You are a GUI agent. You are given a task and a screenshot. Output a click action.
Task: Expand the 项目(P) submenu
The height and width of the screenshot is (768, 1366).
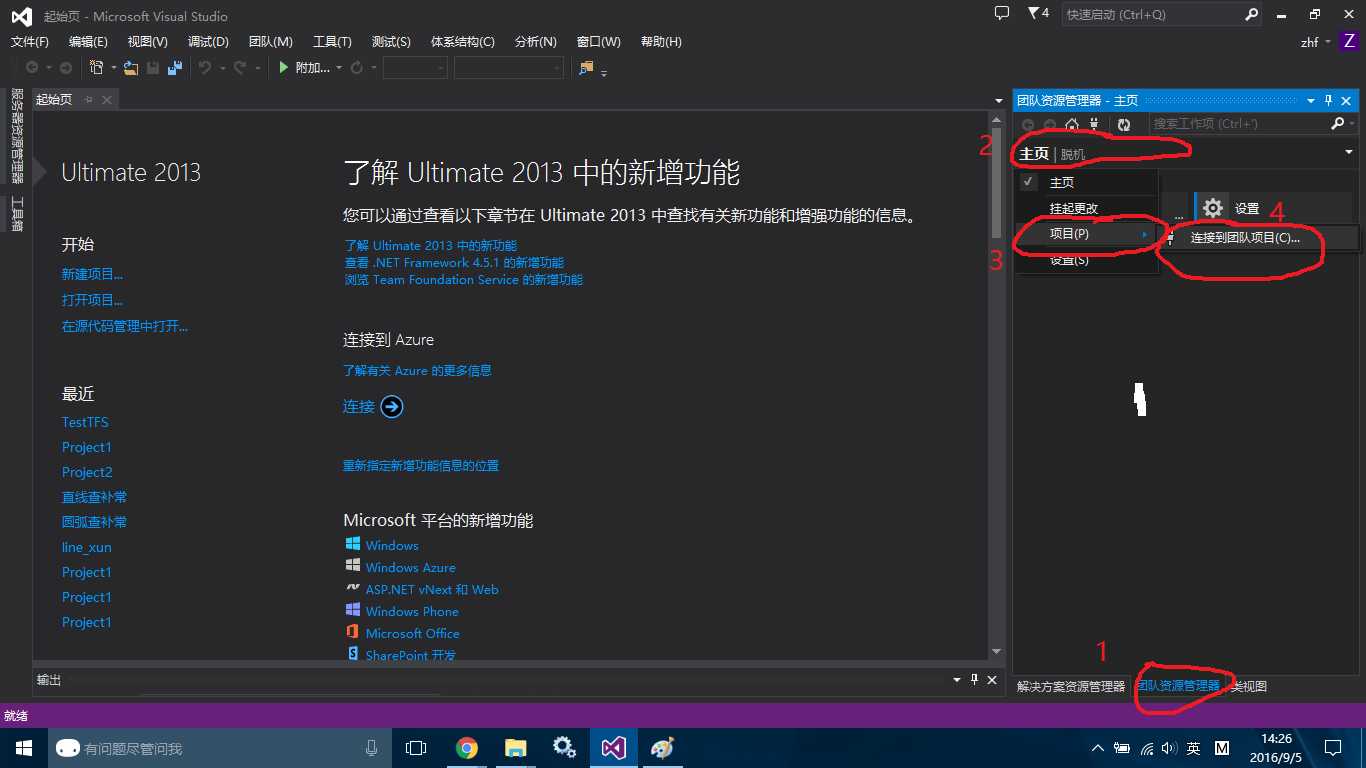pos(1086,234)
